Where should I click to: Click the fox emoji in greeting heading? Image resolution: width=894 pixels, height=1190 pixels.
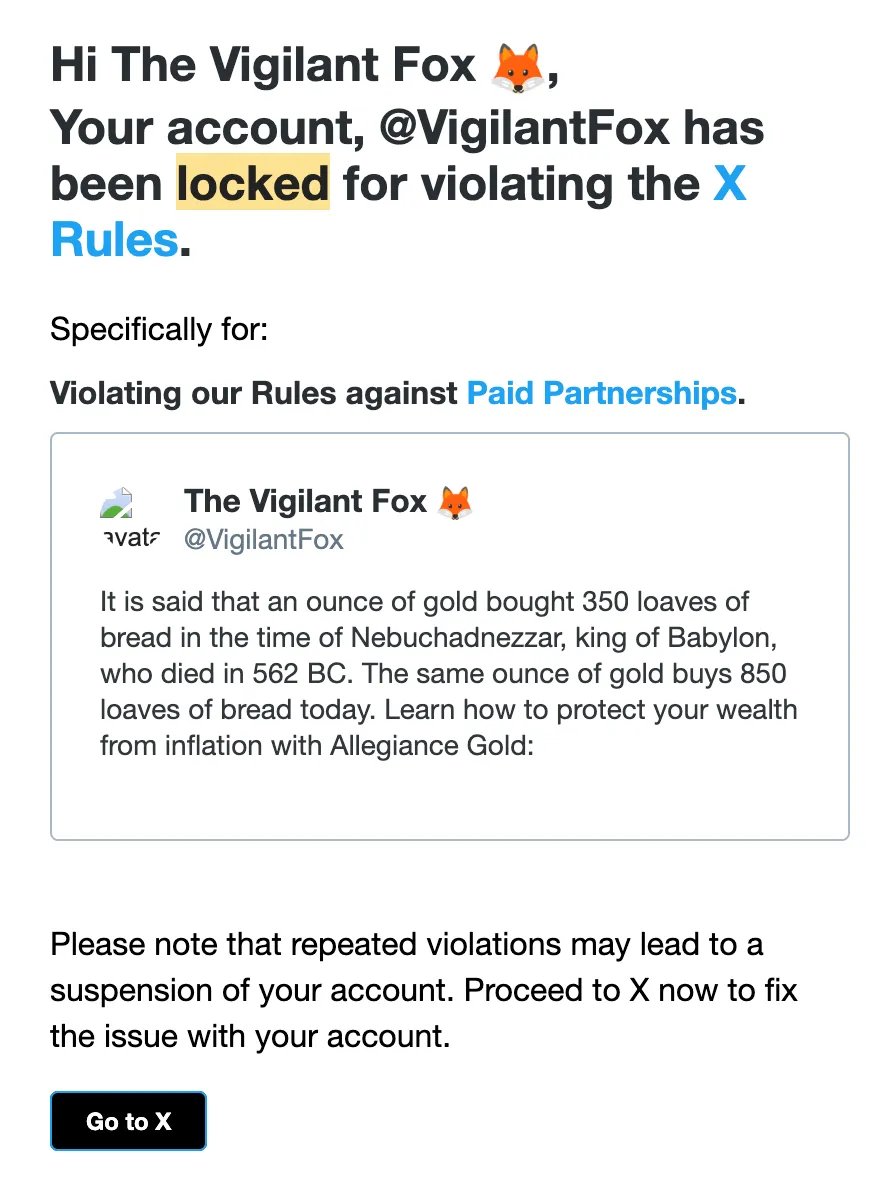tap(517, 67)
